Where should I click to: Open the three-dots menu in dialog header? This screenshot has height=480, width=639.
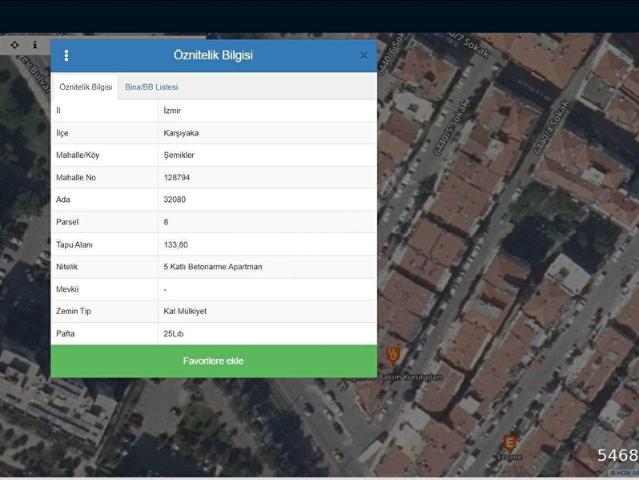tap(67, 56)
